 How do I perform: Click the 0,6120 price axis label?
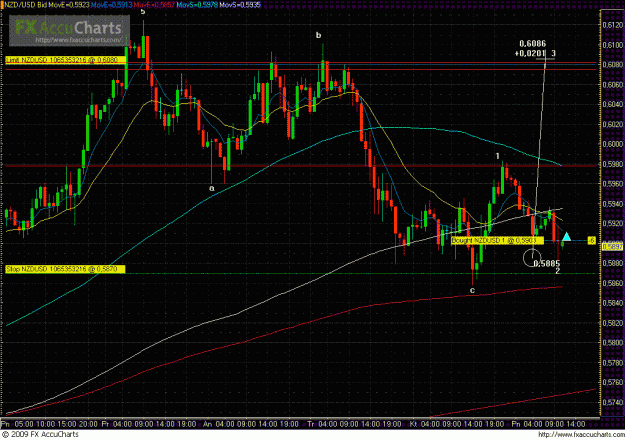pyautogui.click(x=612, y=25)
